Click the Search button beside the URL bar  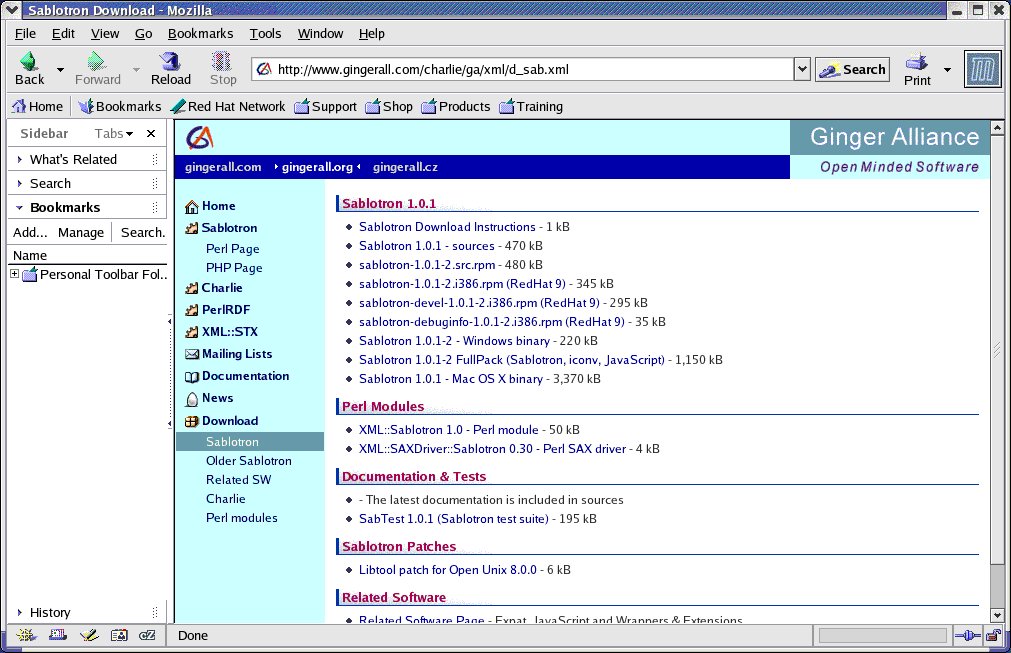[x=852, y=70]
